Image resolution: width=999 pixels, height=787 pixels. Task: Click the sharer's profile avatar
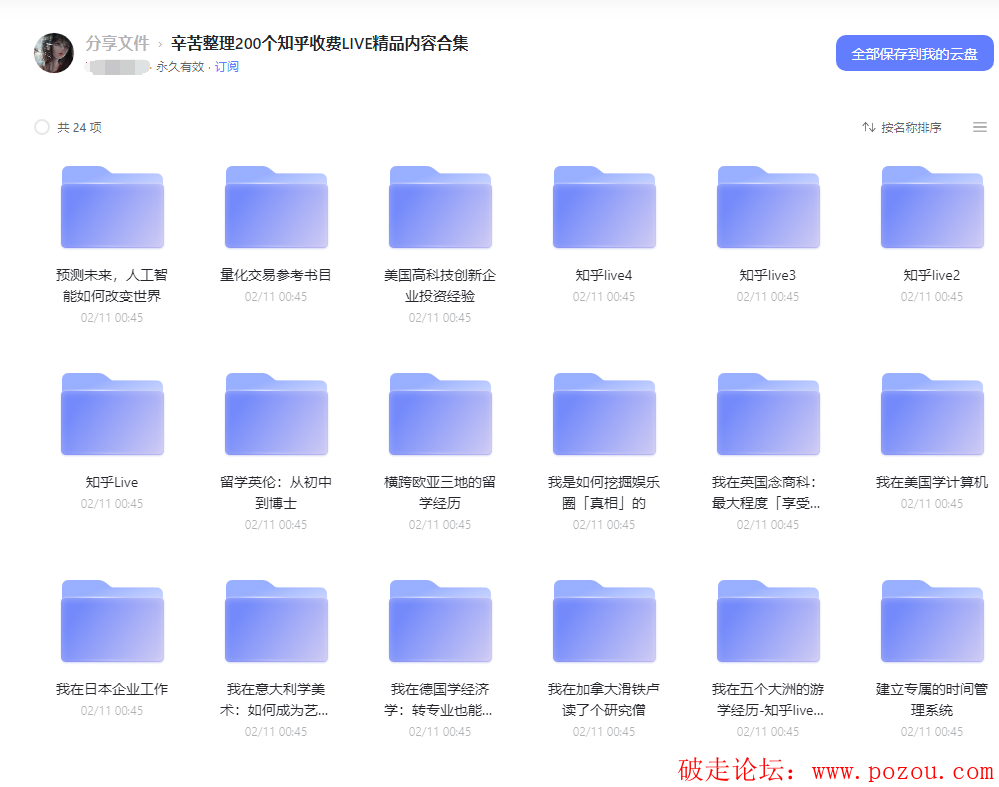(54, 53)
